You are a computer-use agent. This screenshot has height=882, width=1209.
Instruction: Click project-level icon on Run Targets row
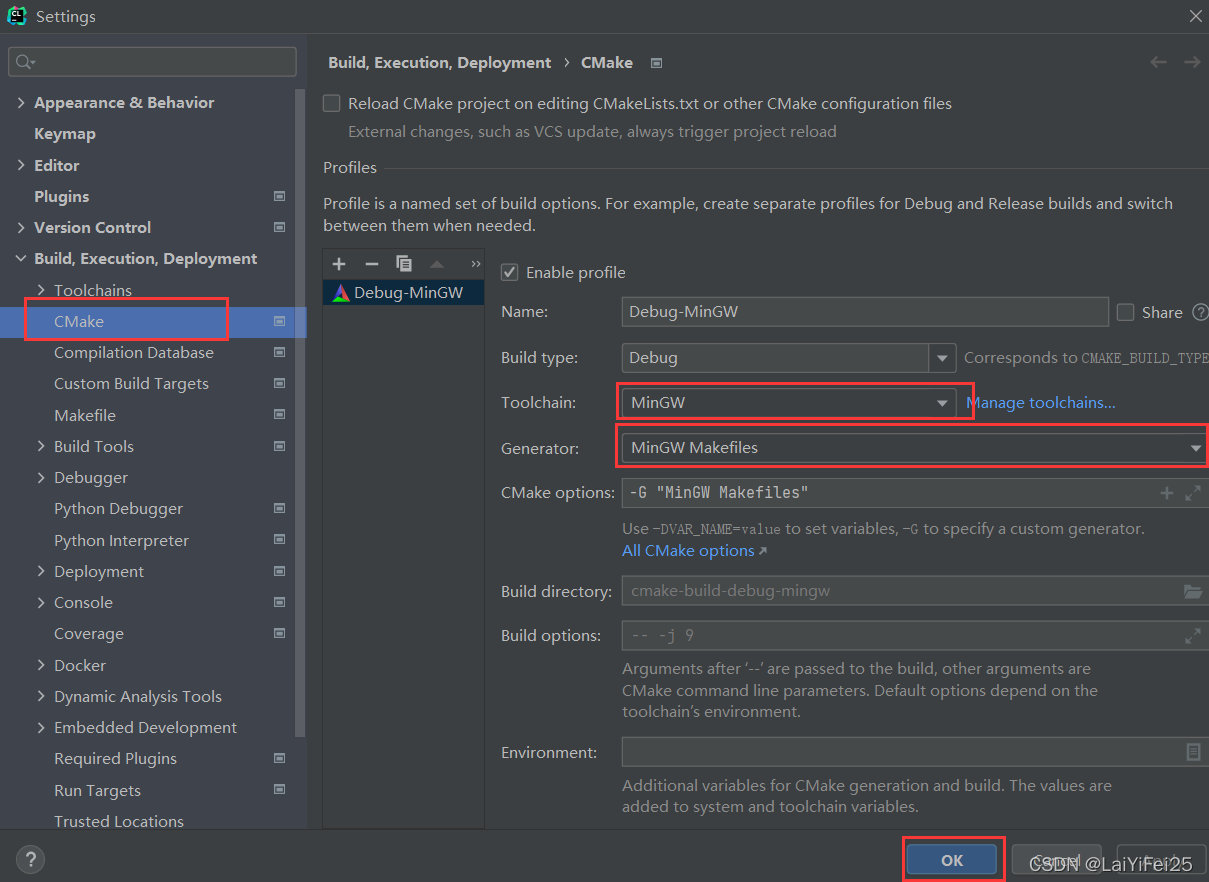click(279, 790)
